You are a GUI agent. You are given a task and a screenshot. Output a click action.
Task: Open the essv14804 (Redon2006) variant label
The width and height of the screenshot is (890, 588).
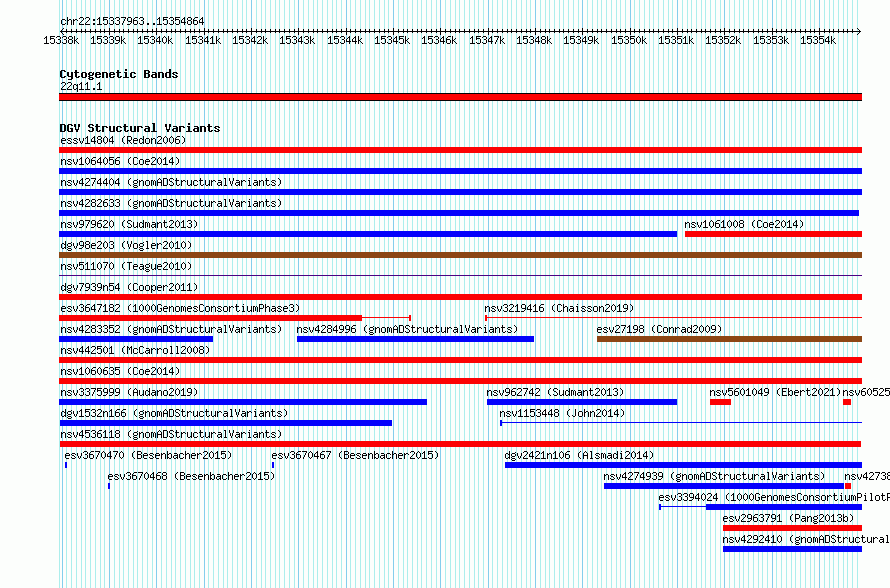point(123,140)
